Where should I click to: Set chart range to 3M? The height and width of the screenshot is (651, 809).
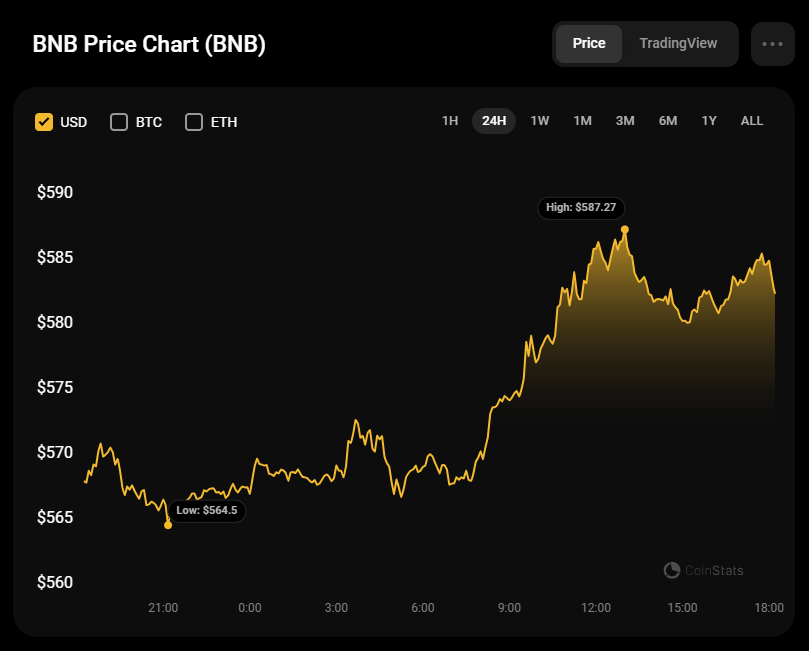[x=625, y=121]
